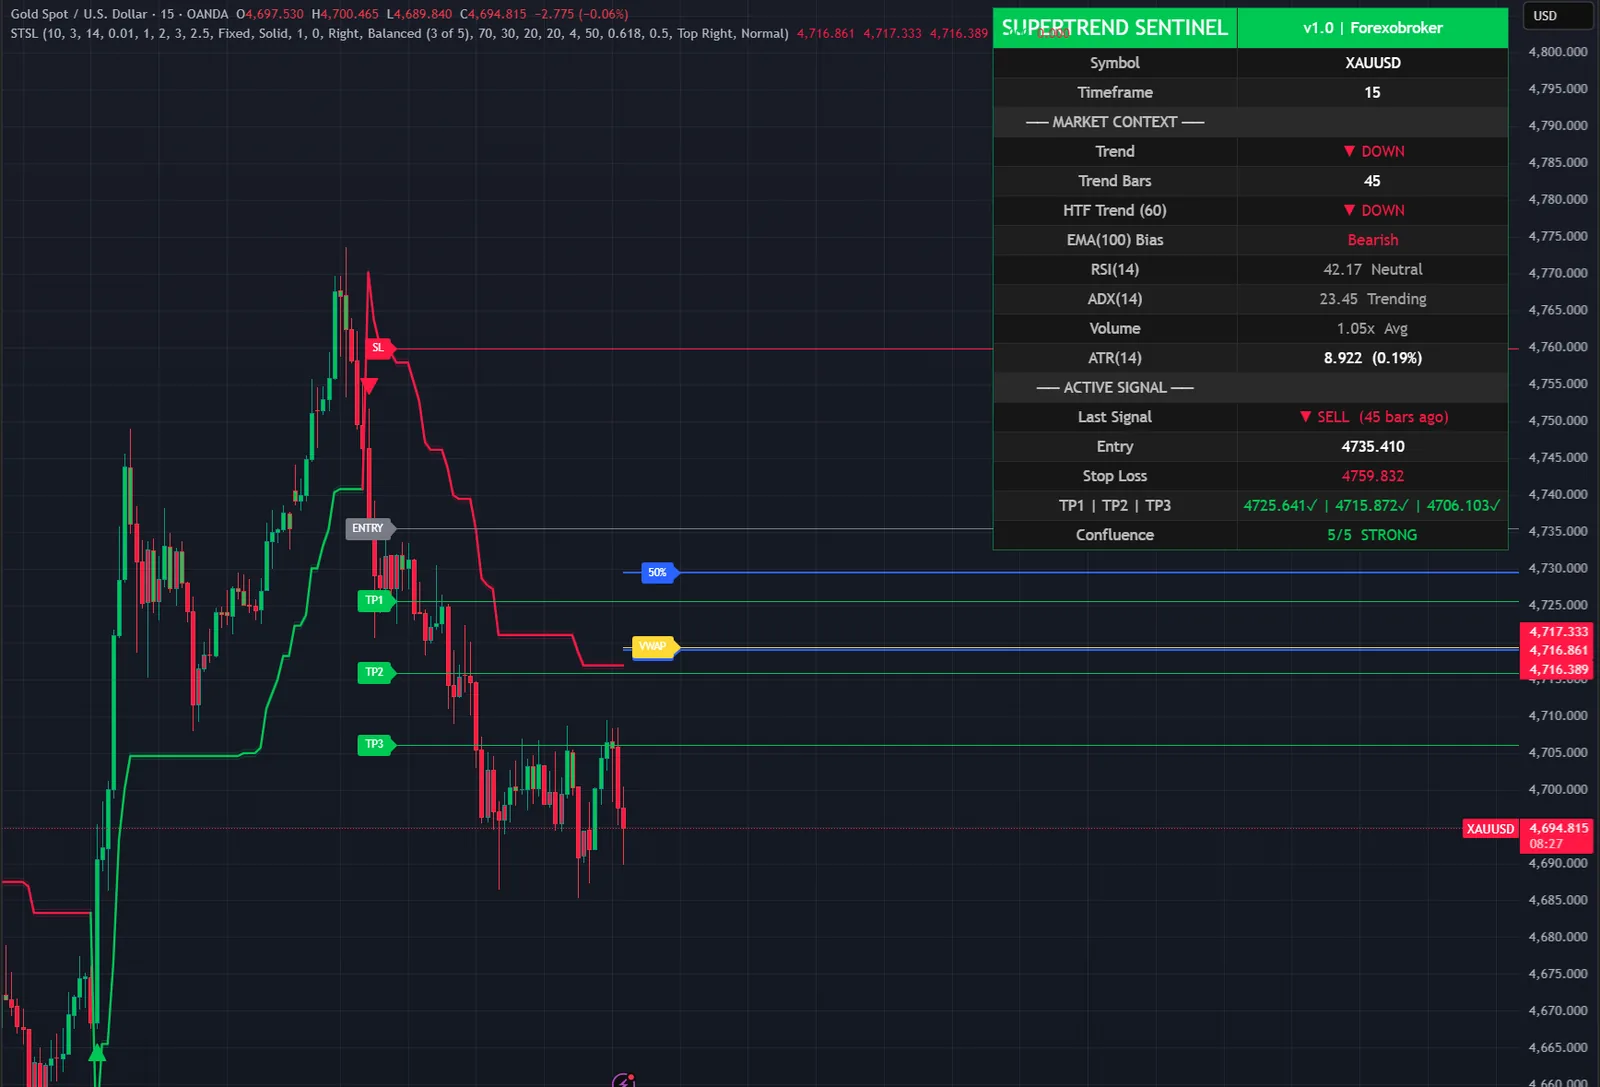This screenshot has width=1600, height=1087.
Task: Click the Timeframe value 15 cell
Action: [x=1372, y=92]
